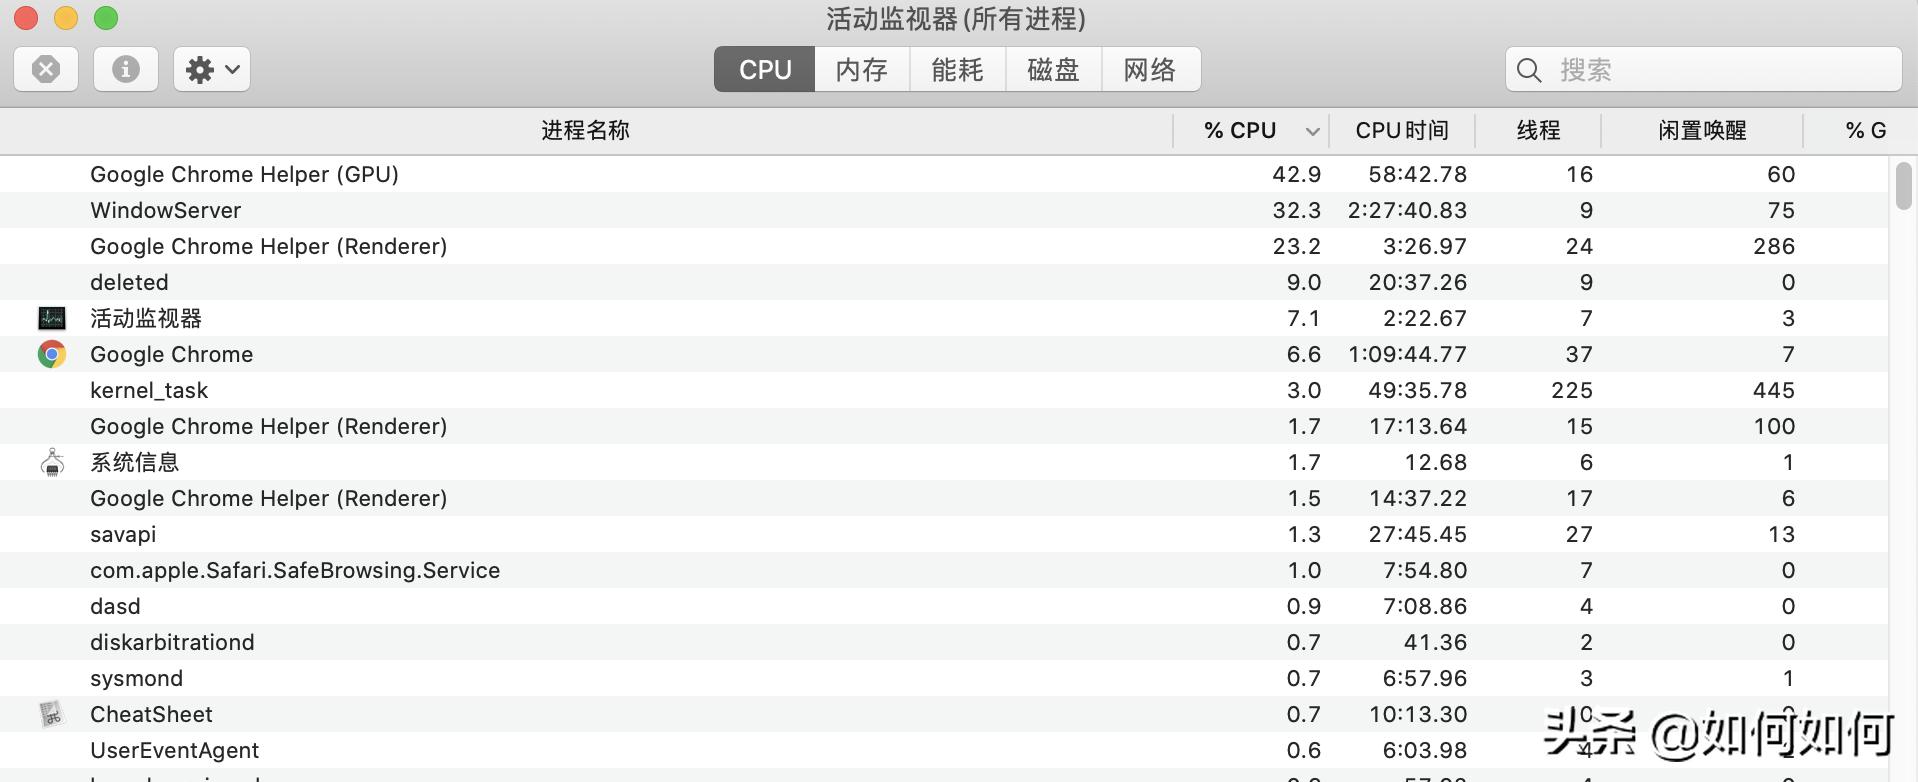The image size is (1918, 782).
Task: Select the CPU tab
Action: point(763,69)
